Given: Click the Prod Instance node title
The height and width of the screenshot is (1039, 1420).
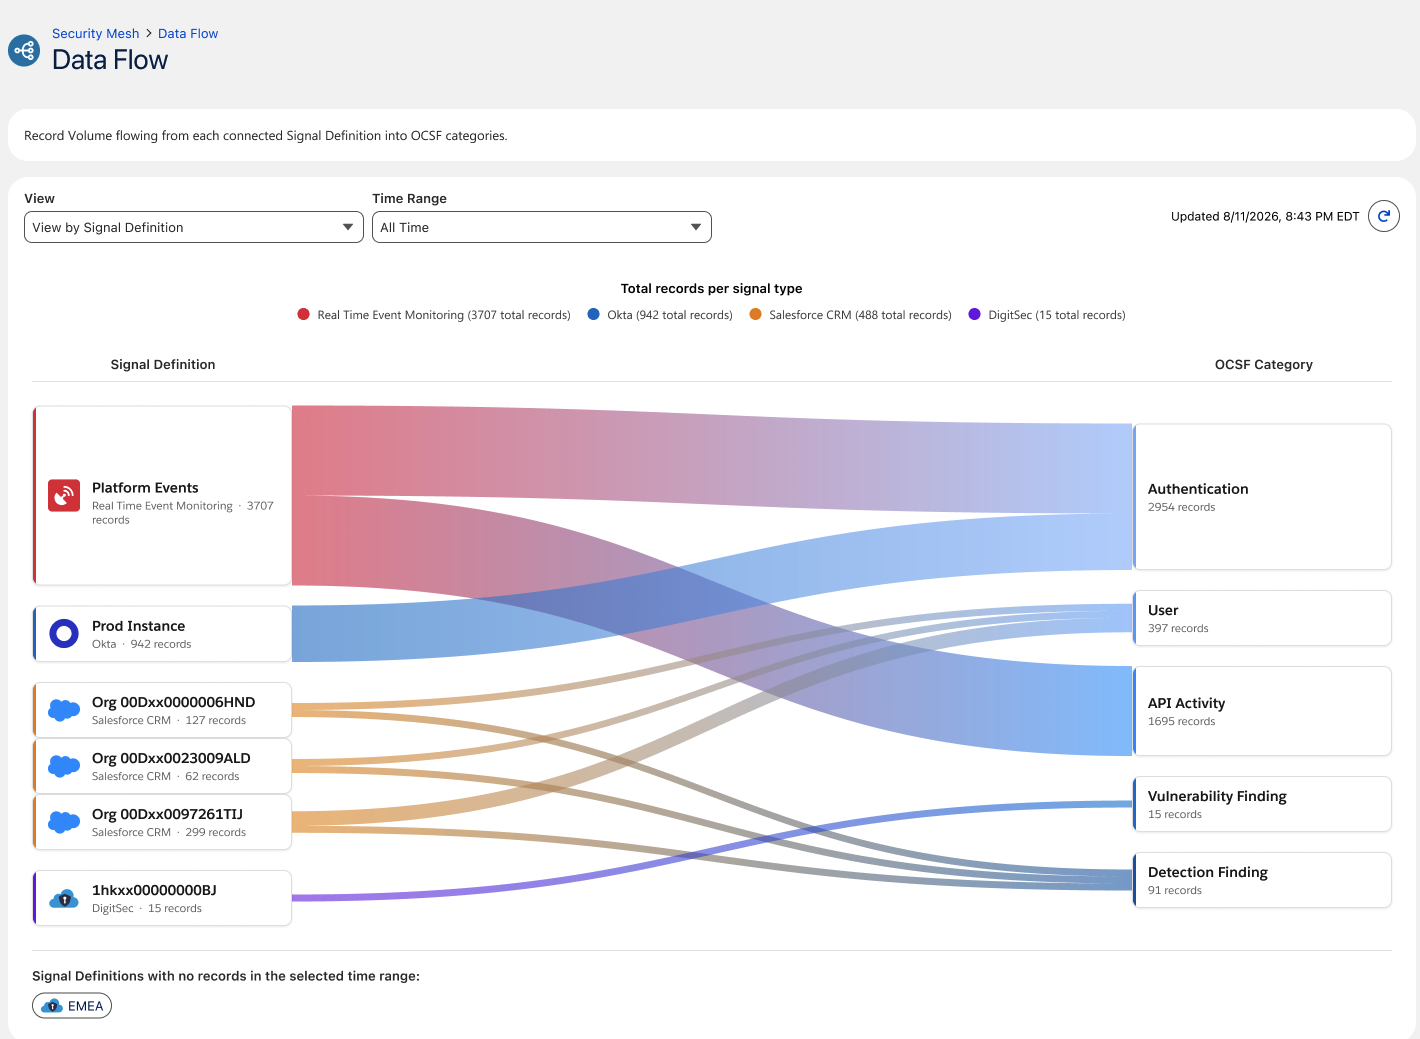Looking at the screenshot, I should 138,626.
